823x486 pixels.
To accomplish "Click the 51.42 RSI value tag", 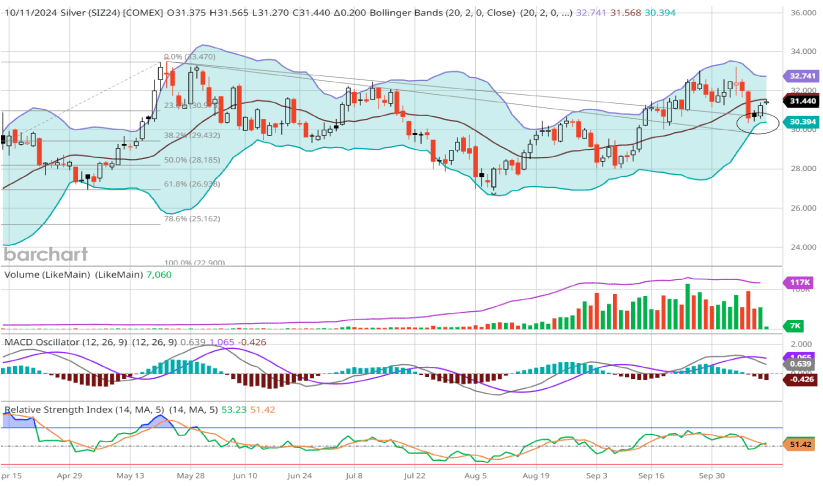I will tap(801, 443).
